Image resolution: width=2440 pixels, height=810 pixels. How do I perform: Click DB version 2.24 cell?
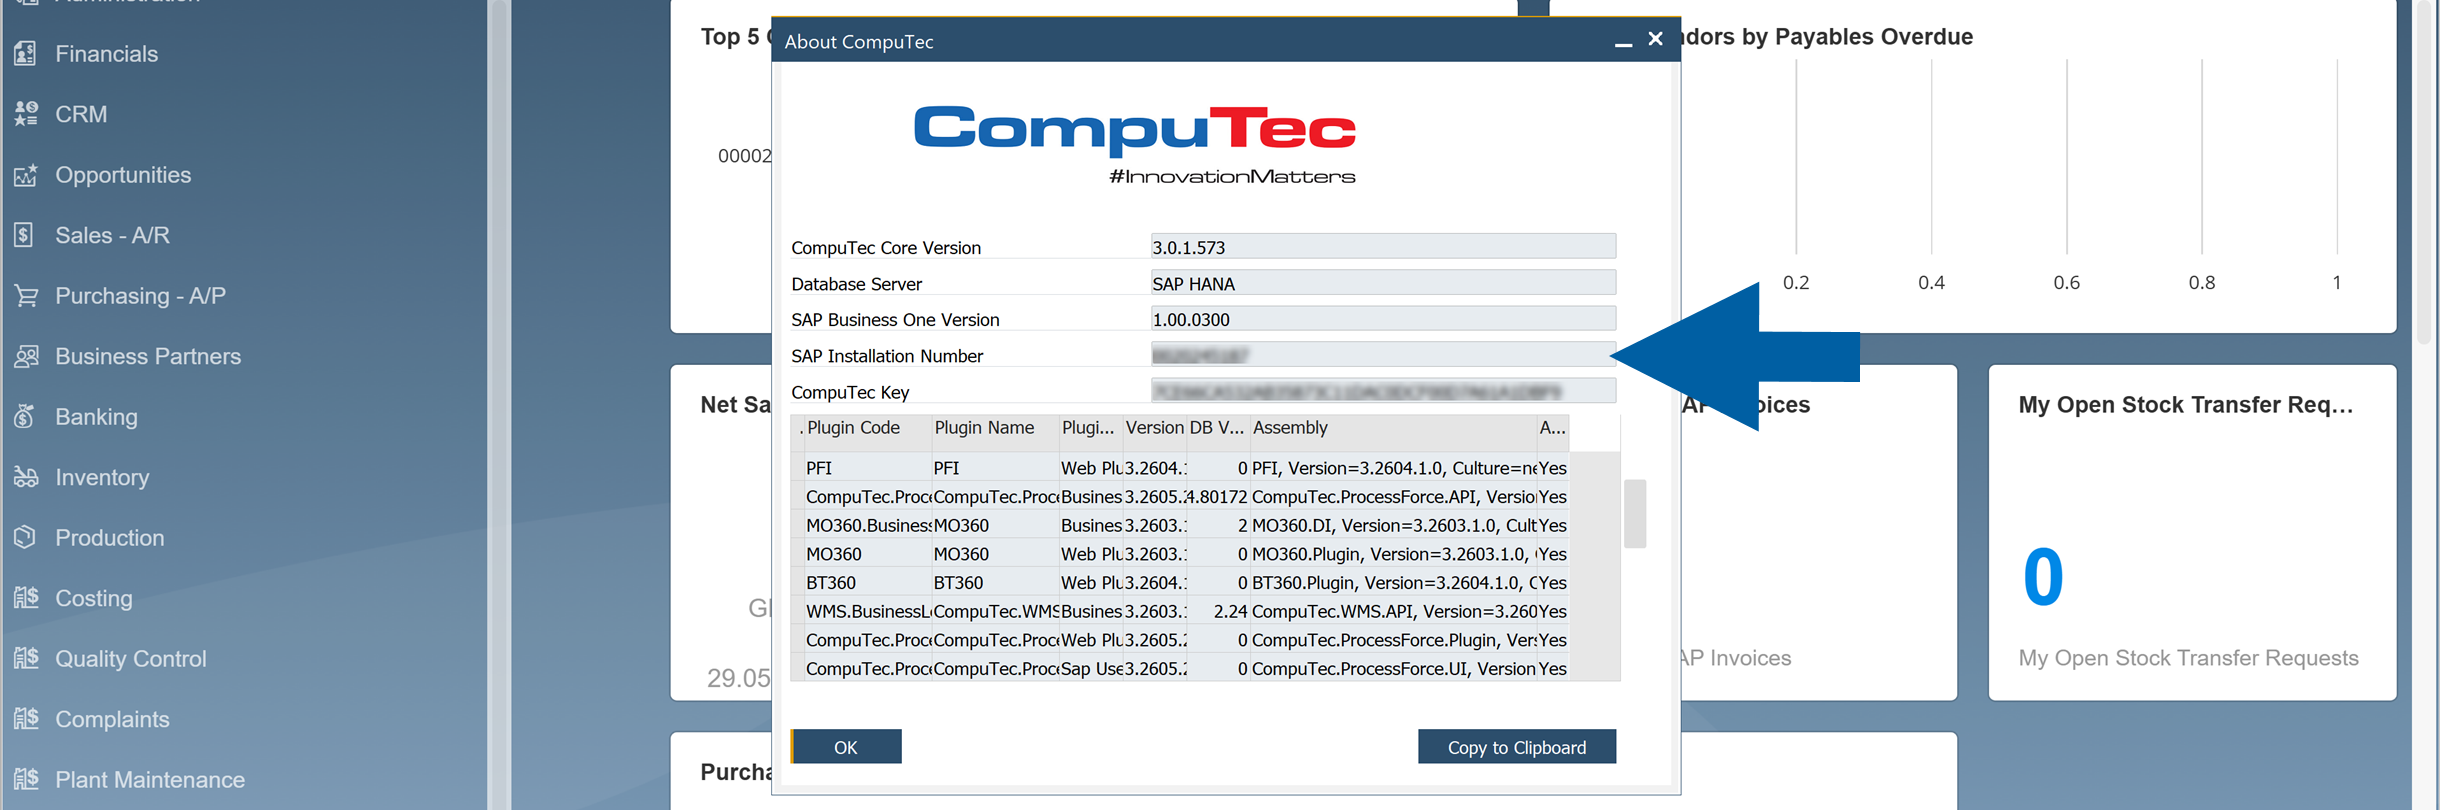click(x=1217, y=611)
